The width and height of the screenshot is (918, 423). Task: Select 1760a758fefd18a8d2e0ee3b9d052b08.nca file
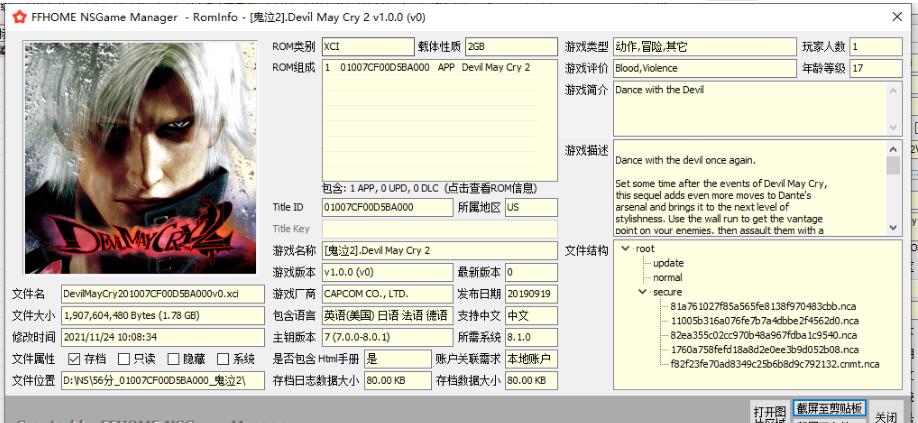tap(765, 350)
